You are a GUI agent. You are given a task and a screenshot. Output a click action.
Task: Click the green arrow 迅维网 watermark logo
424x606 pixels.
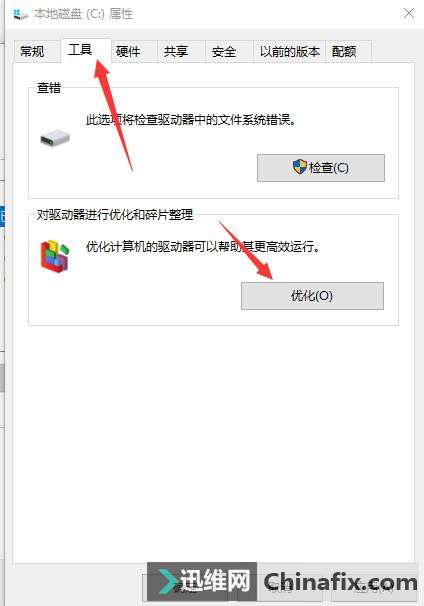point(169,582)
